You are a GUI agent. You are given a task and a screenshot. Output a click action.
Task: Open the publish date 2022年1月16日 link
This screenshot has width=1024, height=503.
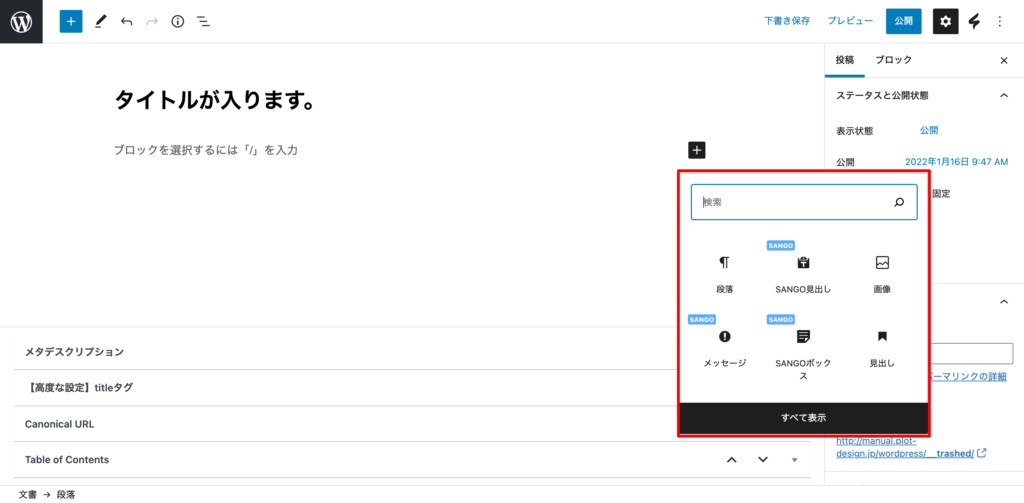tap(956, 161)
